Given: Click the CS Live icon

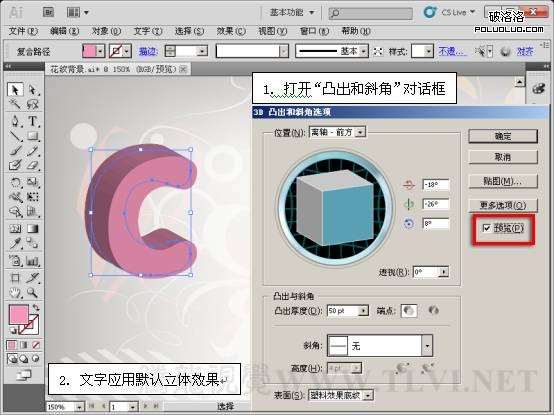Looking at the screenshot, I should [x=430, y=12].
